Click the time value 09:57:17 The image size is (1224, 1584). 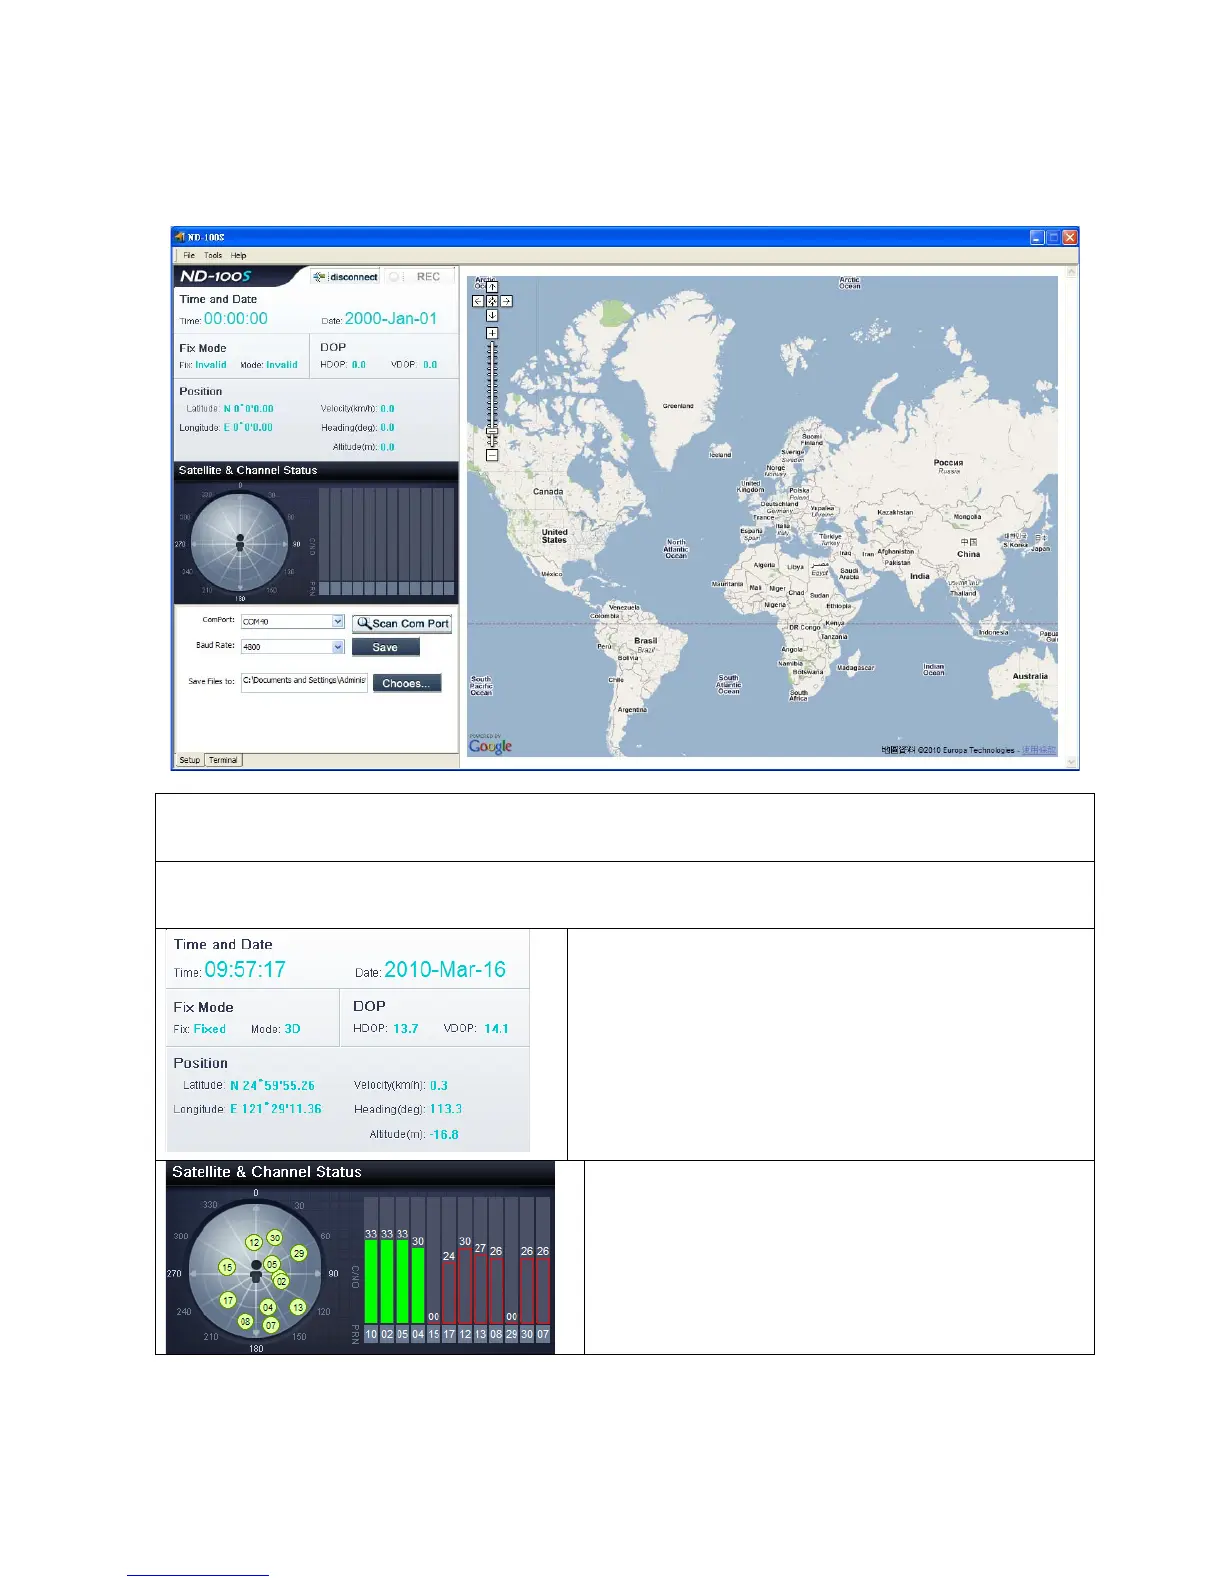coord(245,970)
